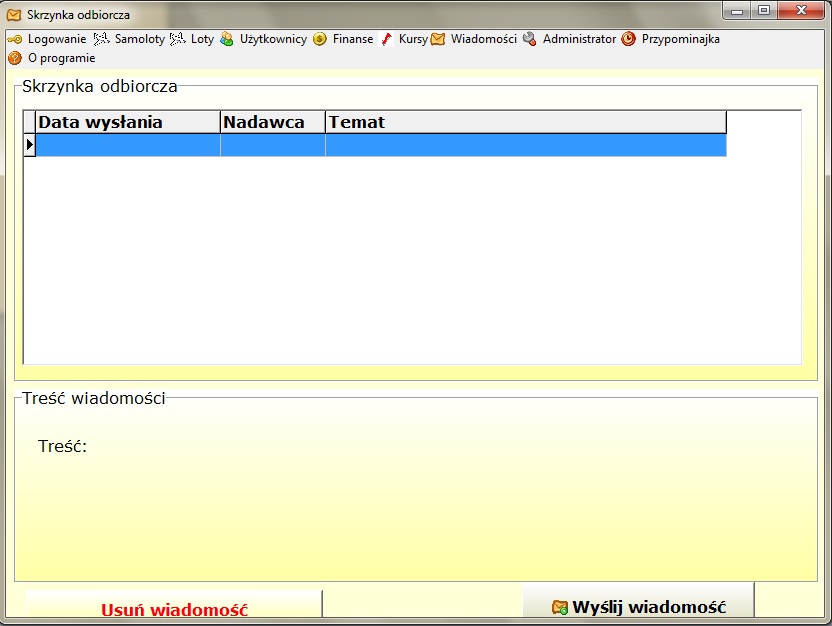Click the plane icon beside Loty
The width and height of the screenshot is (832, 626).
177,39
